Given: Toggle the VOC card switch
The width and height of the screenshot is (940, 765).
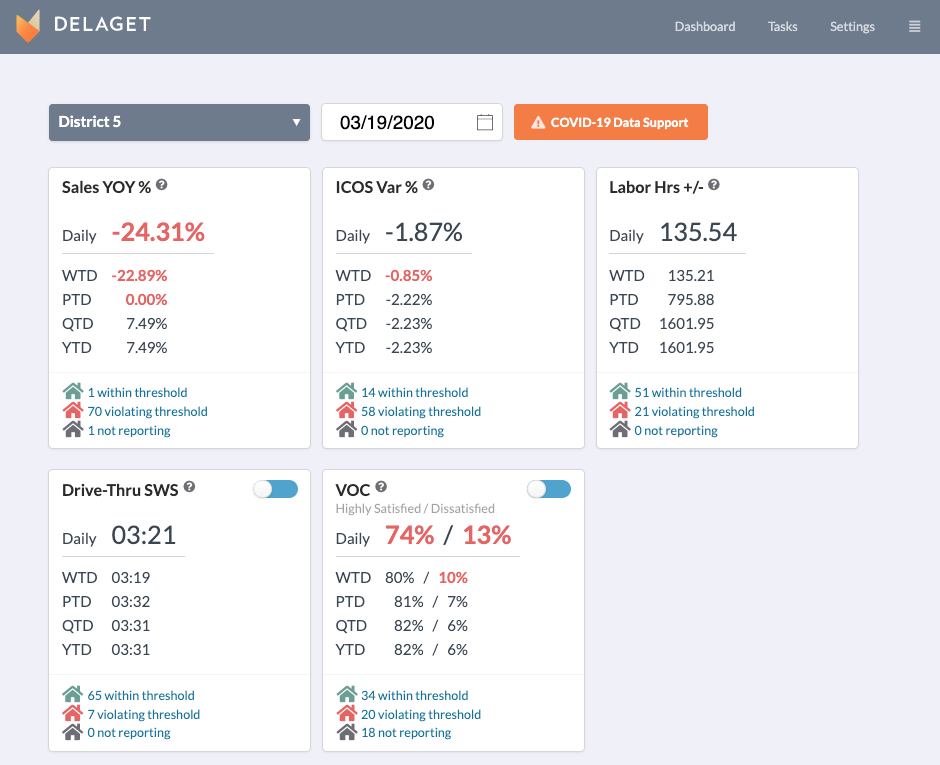Looking at the screenshot, I should pos(549,488).
